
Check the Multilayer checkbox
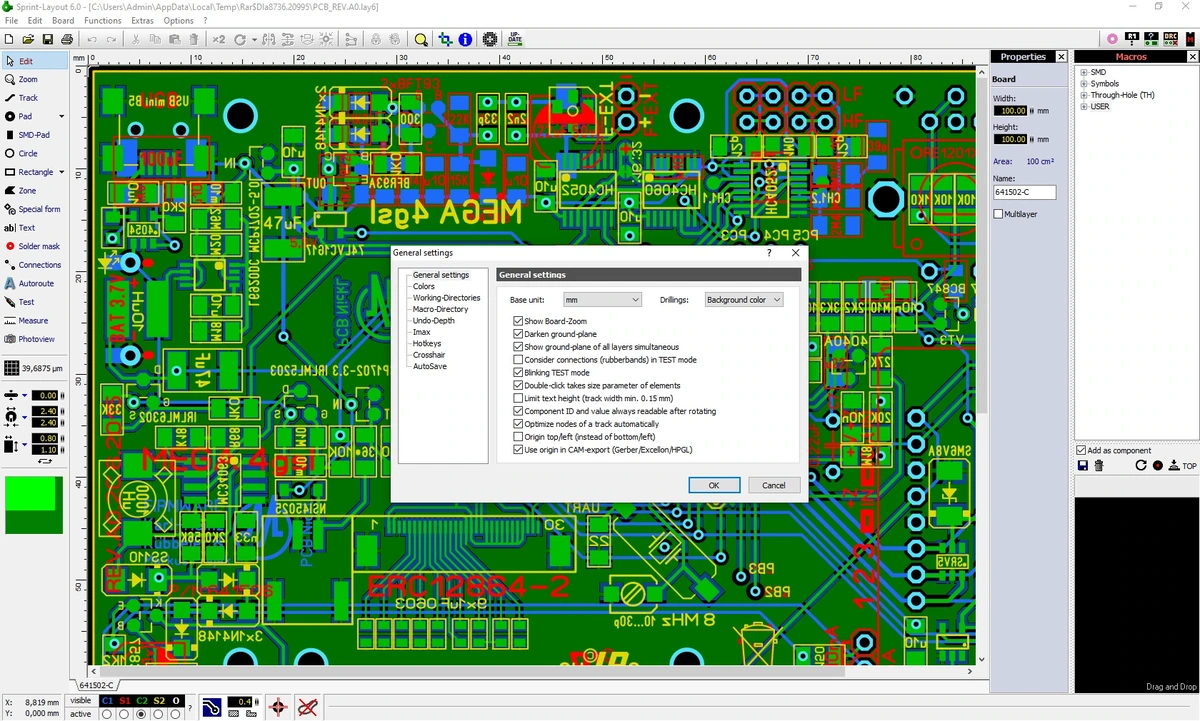pos(998,214)
